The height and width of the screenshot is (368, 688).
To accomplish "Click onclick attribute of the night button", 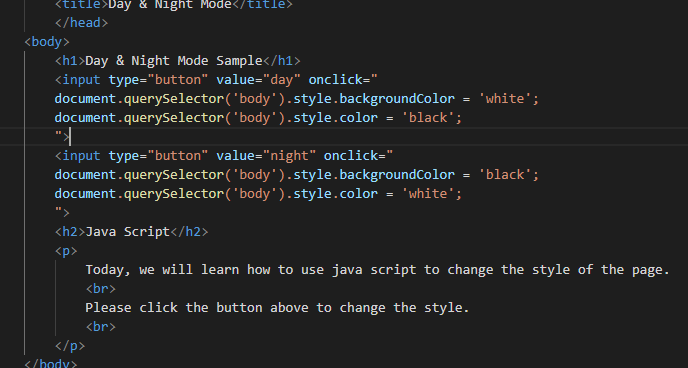I will [x=358, y=156].
